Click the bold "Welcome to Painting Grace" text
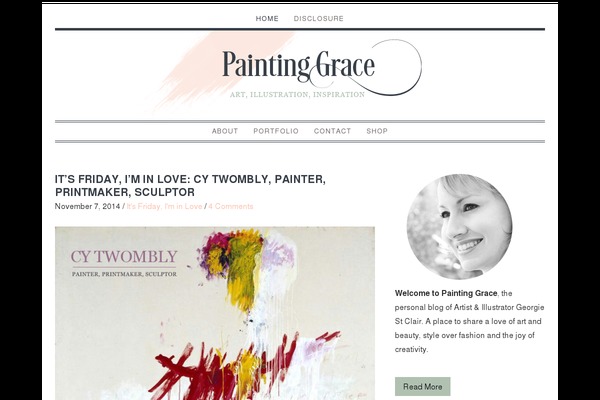This screenshot has height=400, width=600. click(x=446, y=293)
